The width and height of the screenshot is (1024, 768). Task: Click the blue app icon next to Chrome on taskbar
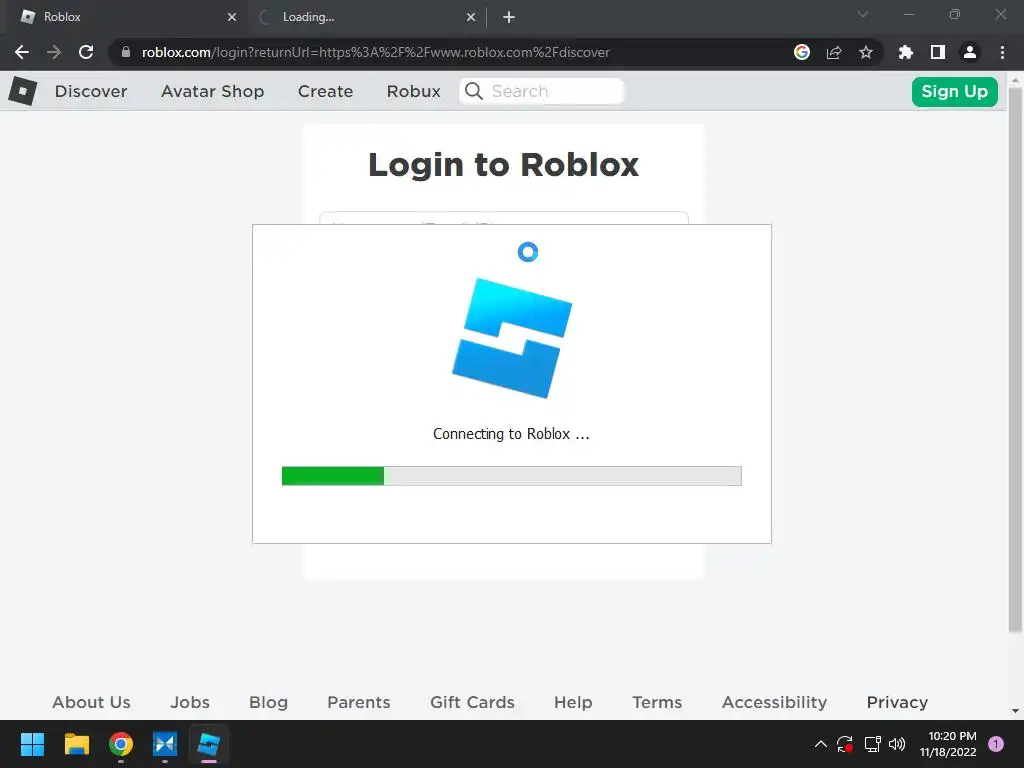coord(165,744)
